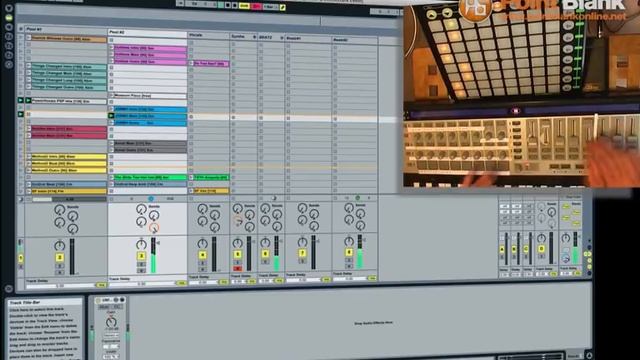Open File Browser 3 in sidebar
This screenshot has width=640, height=360.
9,55
